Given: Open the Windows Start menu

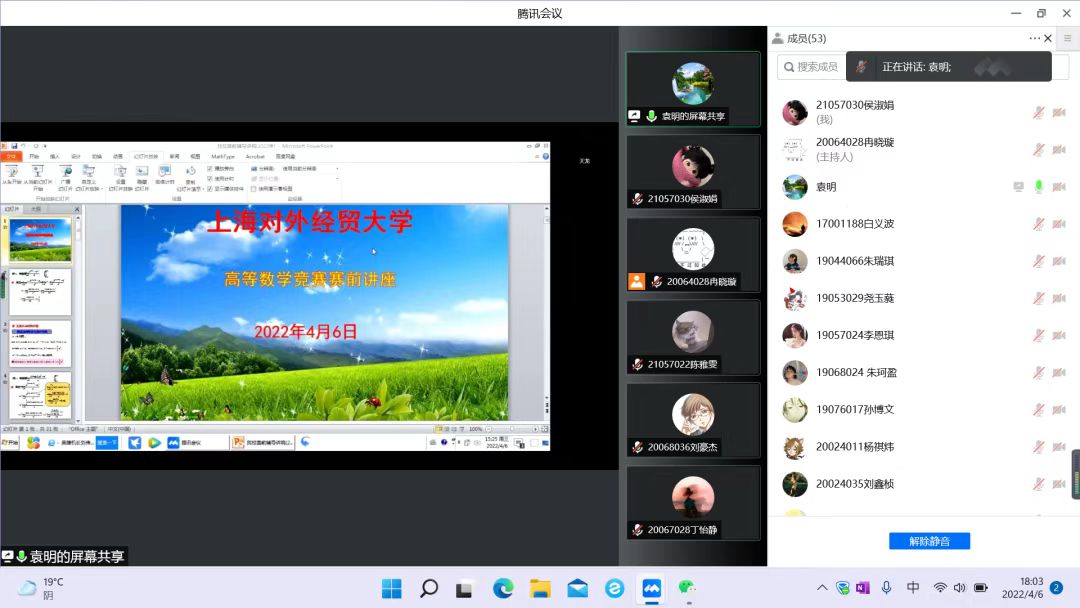Looking at the screenshot, I should (x=391, y=588).
